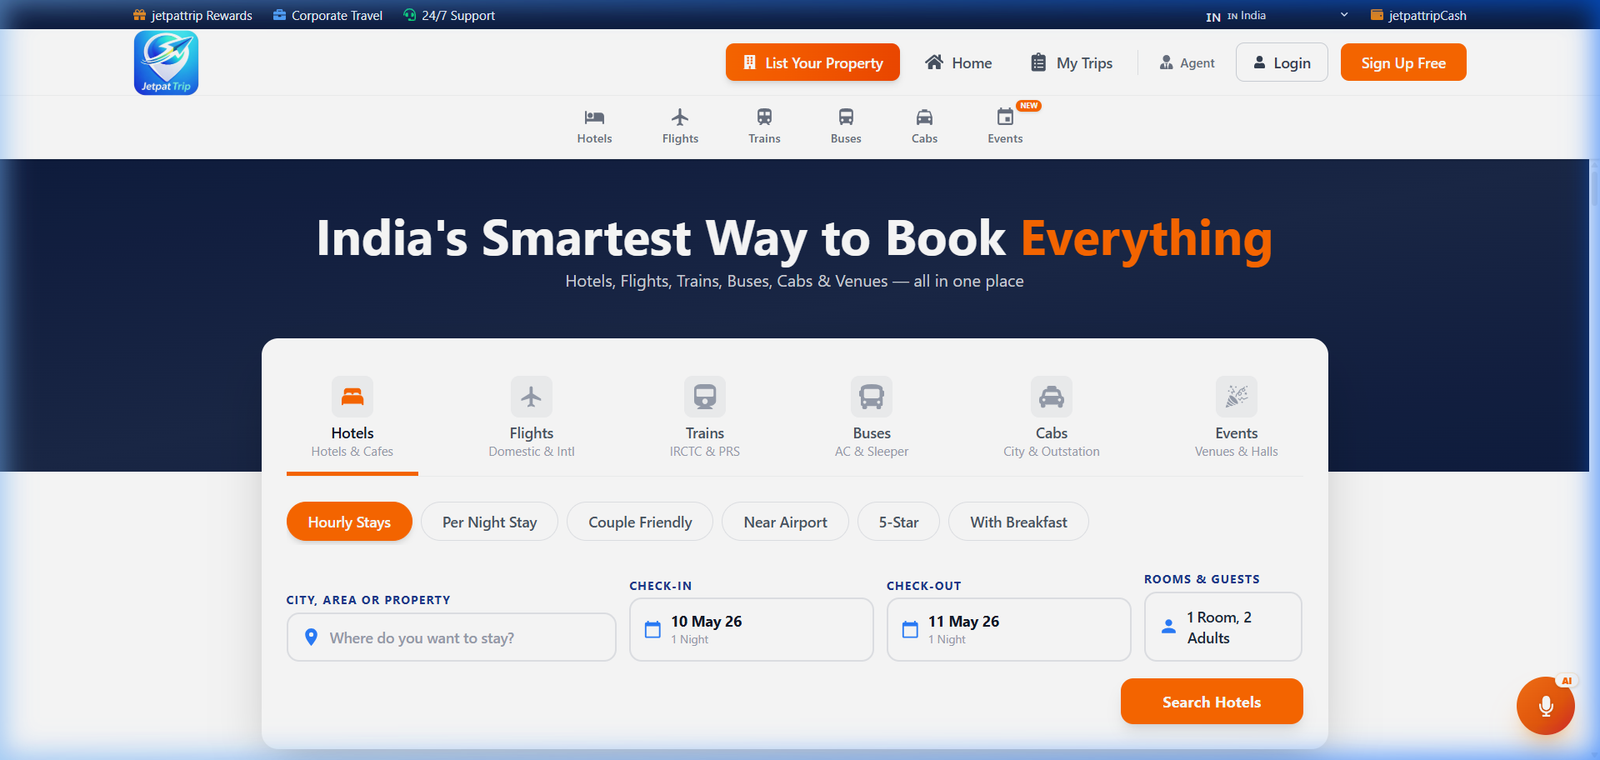Go to Events in top navigation bar

pyautogui.click(x=1005, y=126)
